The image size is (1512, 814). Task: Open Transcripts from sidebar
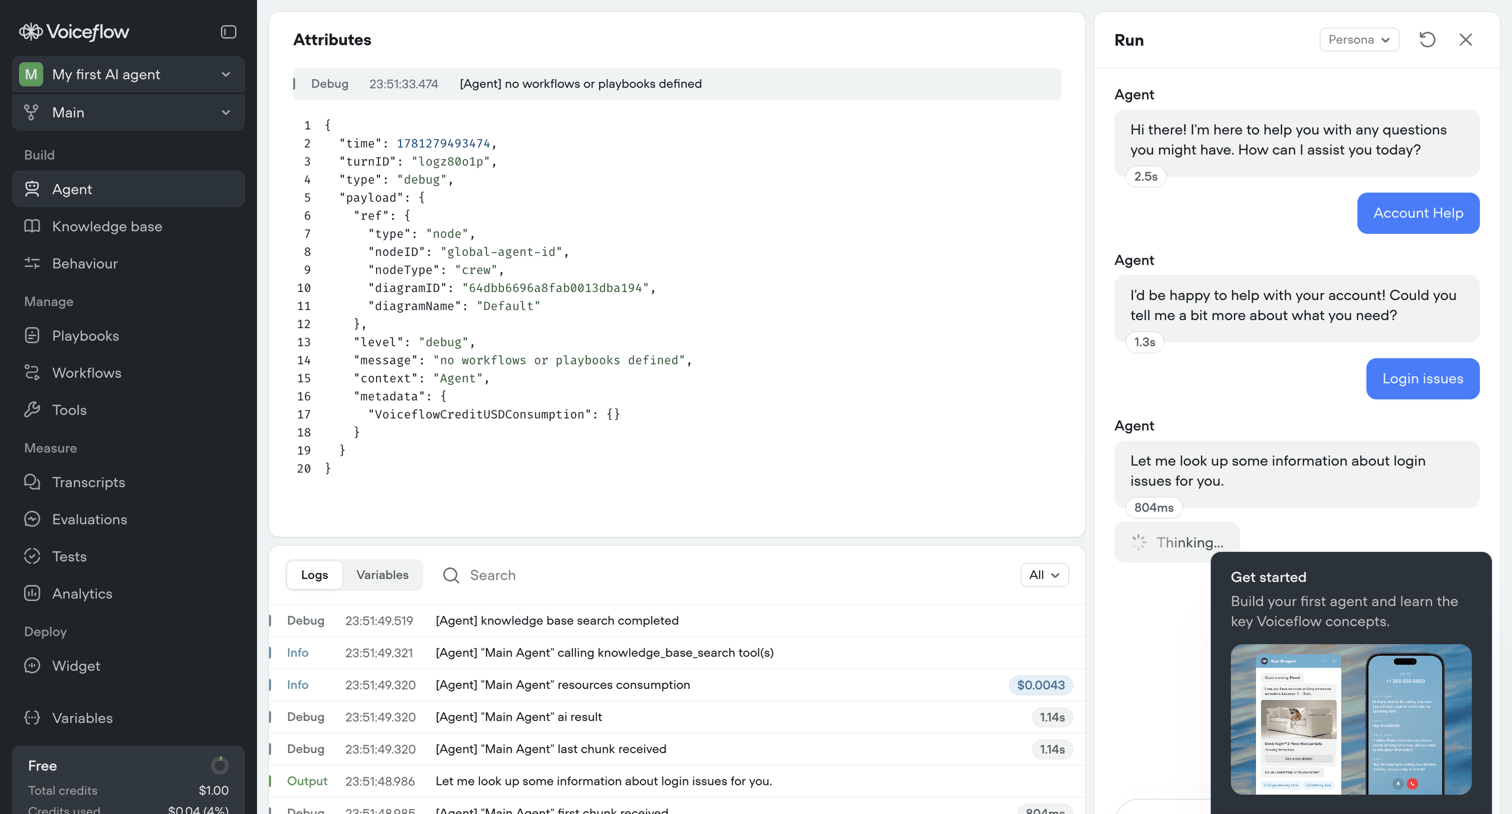pos(88,482)
